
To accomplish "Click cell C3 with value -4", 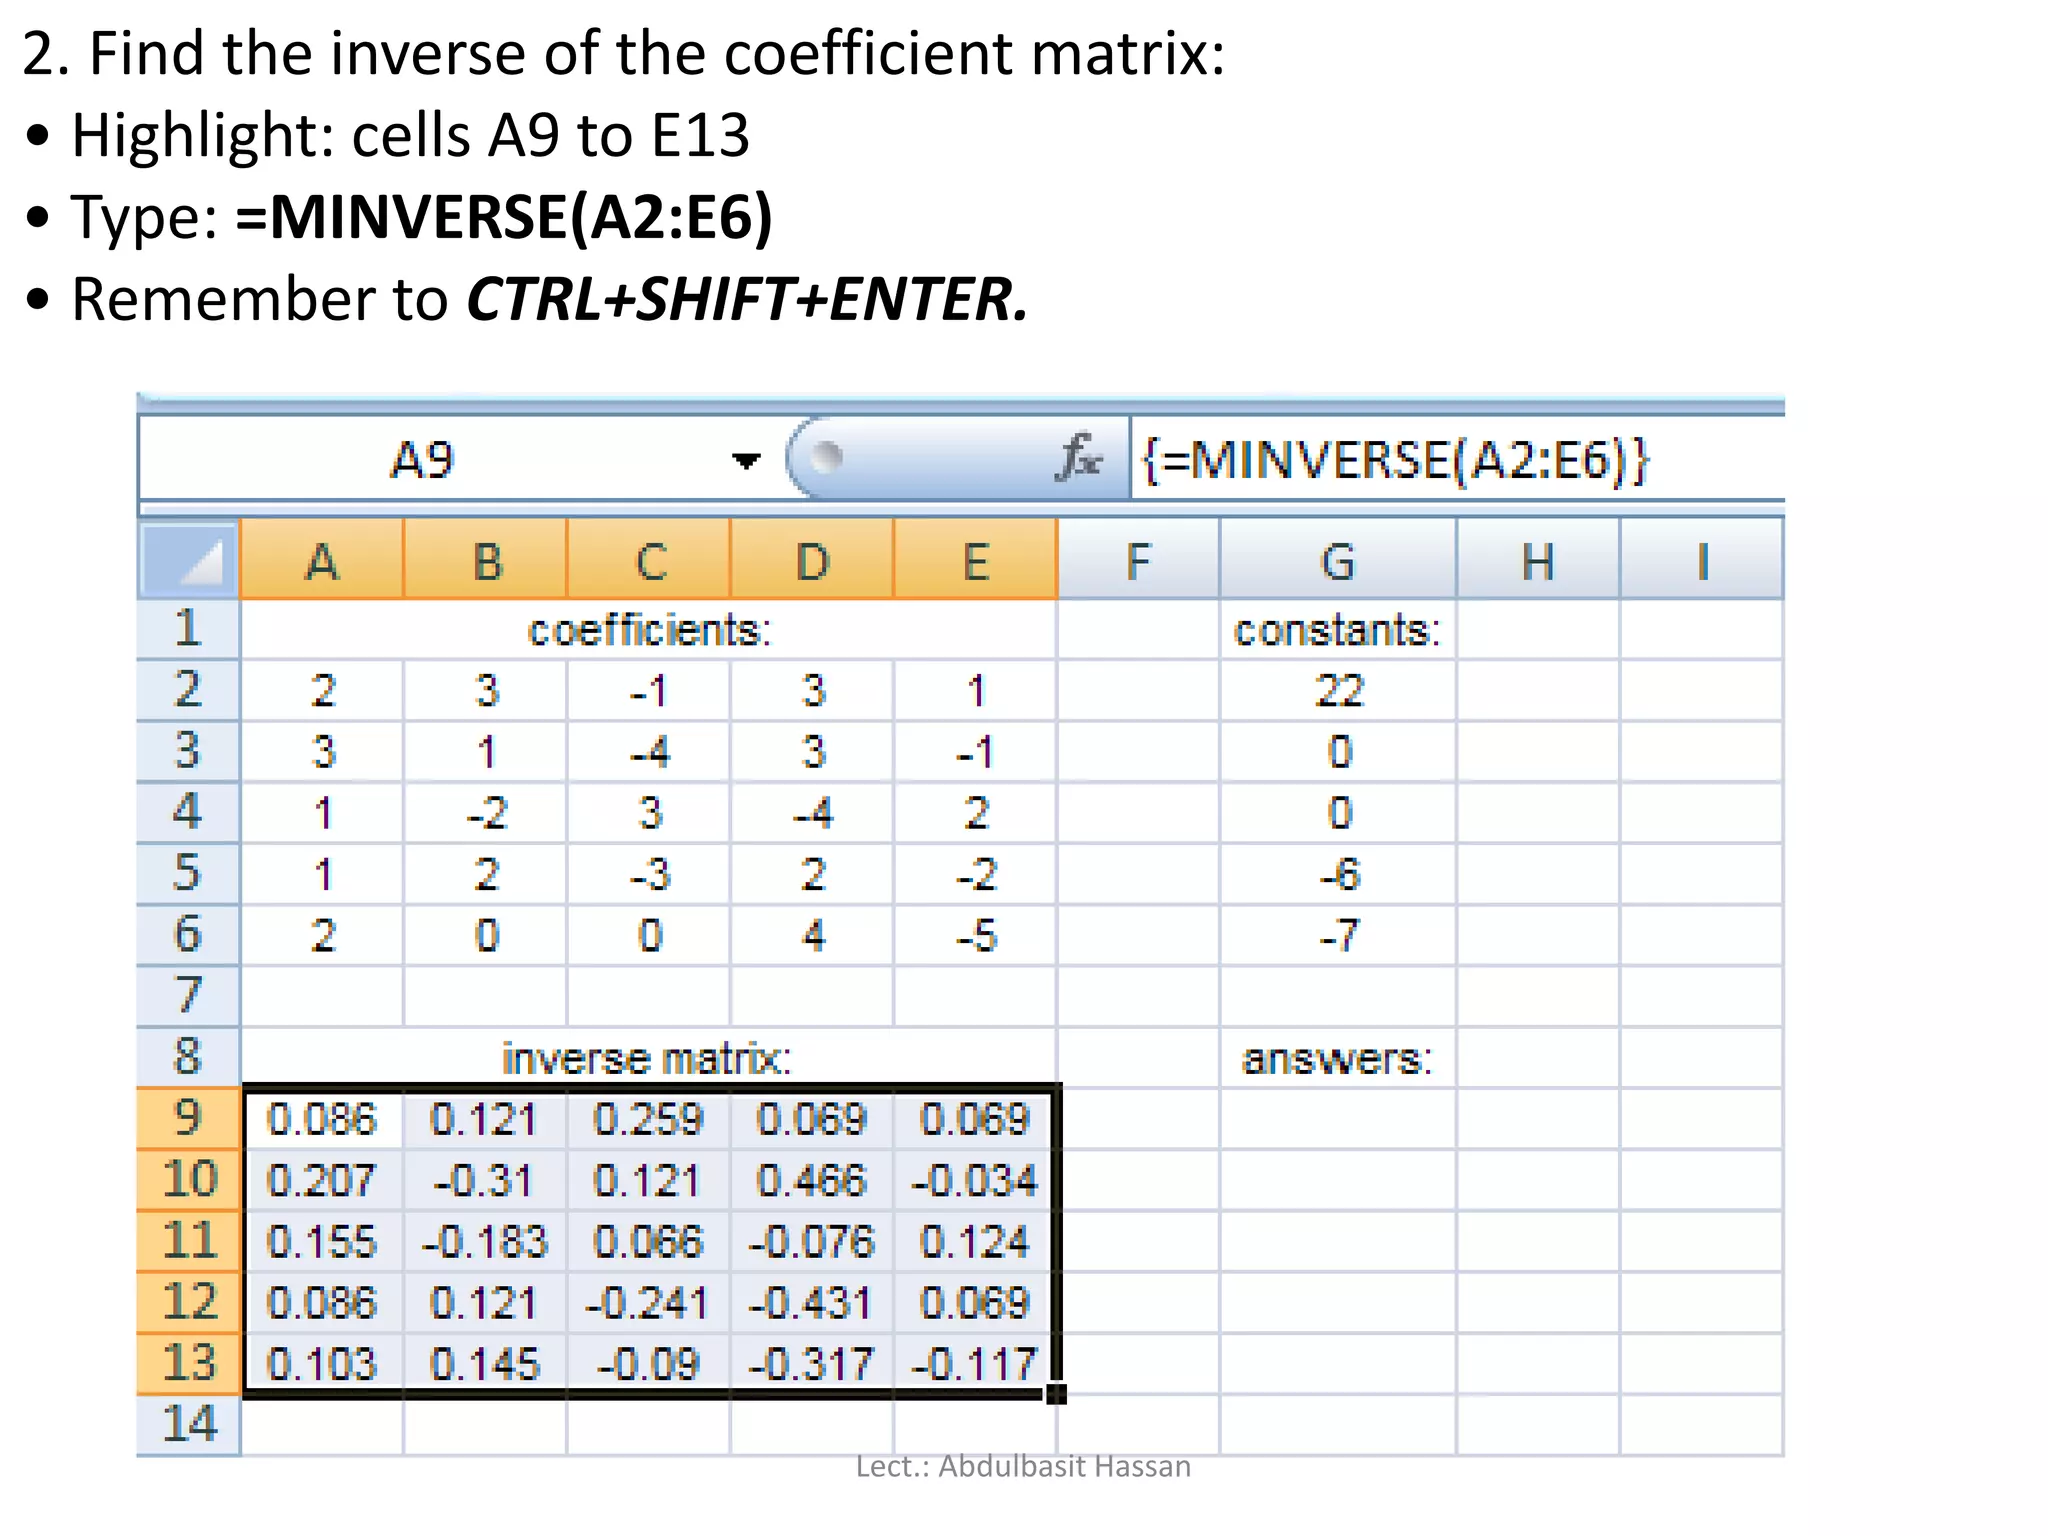I will (649, 752).
